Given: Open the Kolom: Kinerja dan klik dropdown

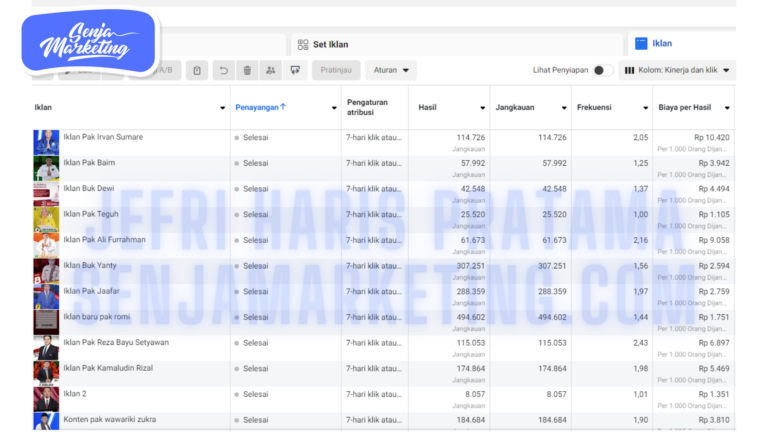Looking at the screenshot, I should coord(676,71).
